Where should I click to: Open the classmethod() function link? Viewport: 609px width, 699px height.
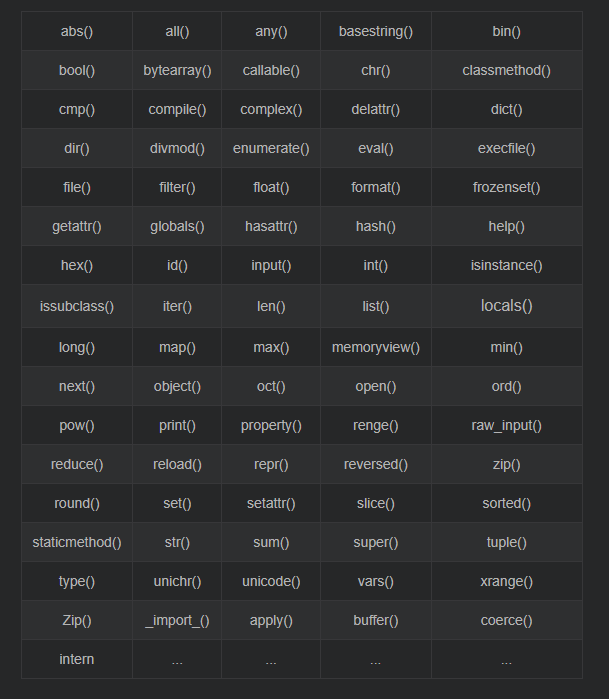pyautogui.click(x=506, y=70)
